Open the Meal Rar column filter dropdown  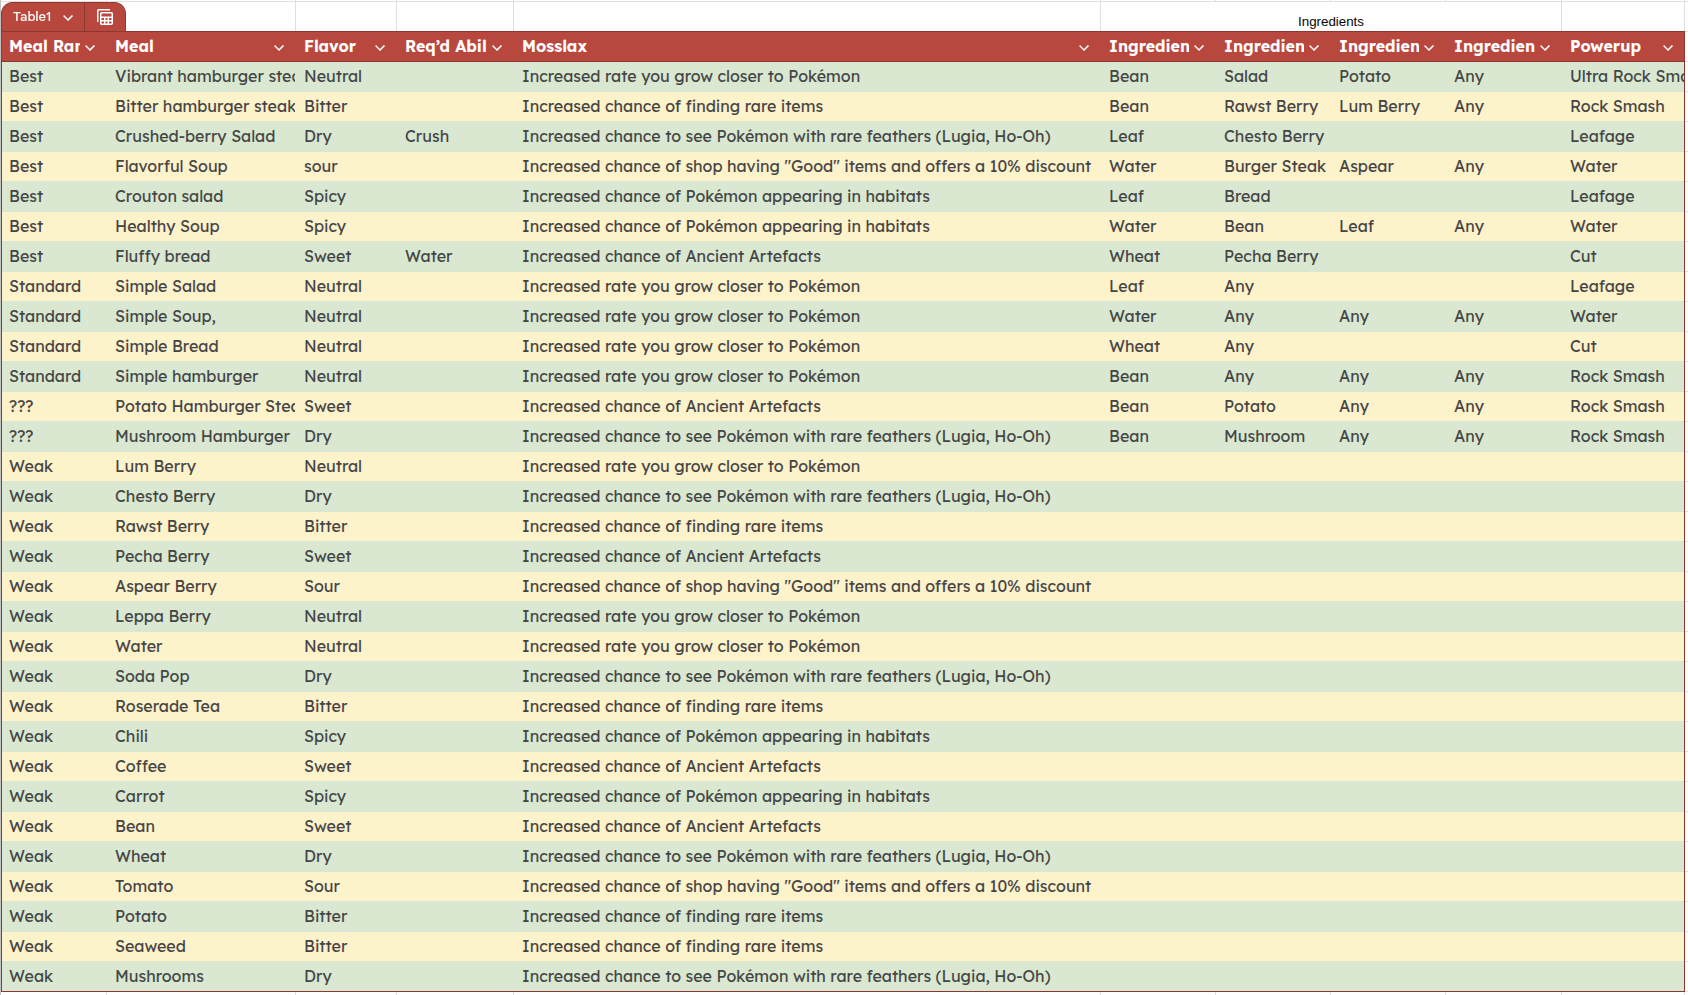coord(90,47)
